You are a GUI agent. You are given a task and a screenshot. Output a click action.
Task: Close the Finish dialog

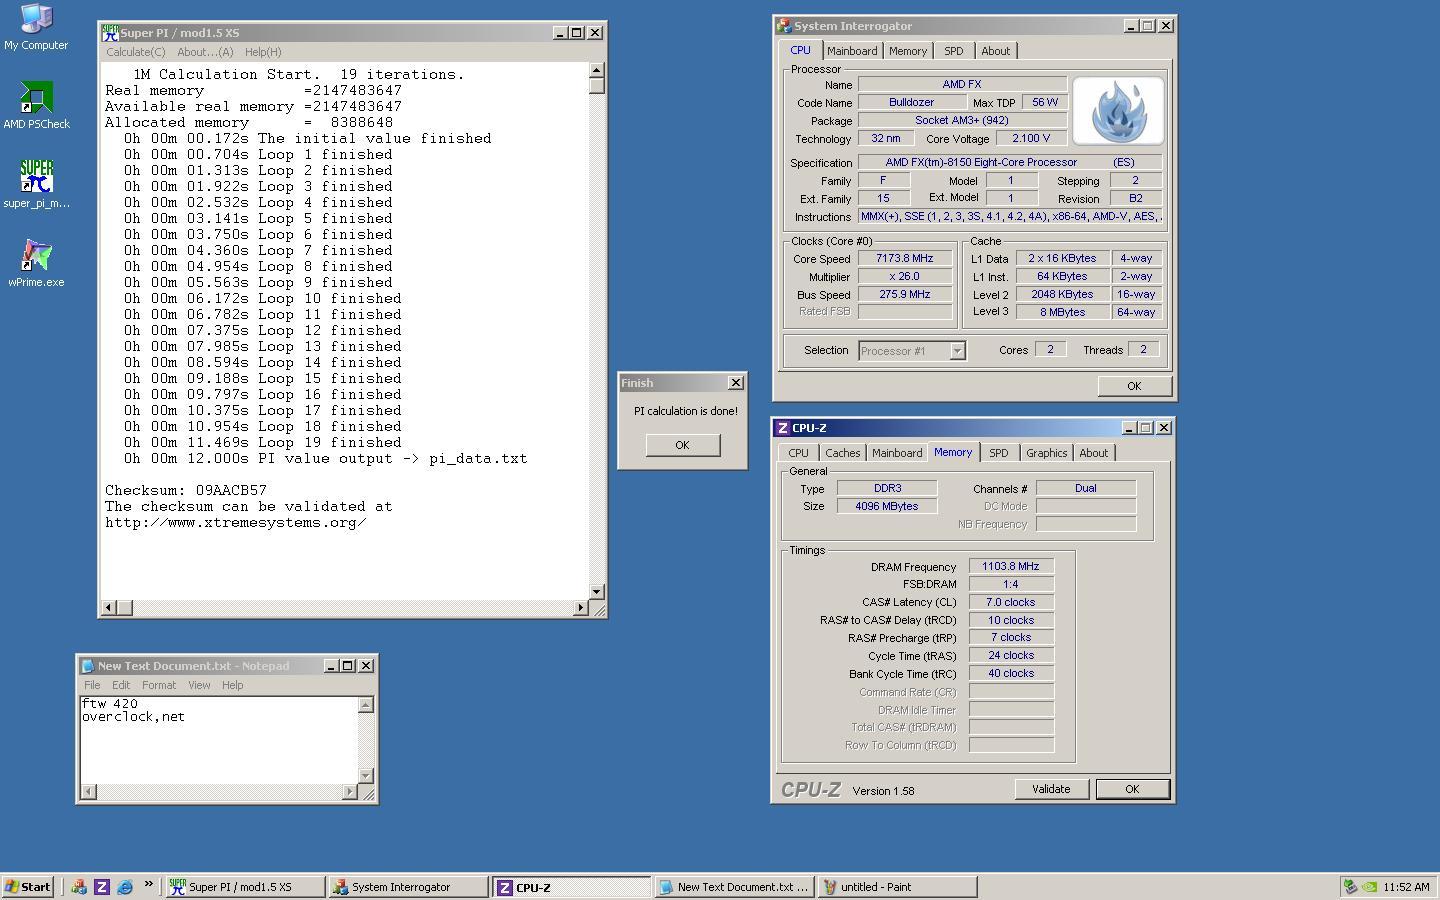(736, 383)
